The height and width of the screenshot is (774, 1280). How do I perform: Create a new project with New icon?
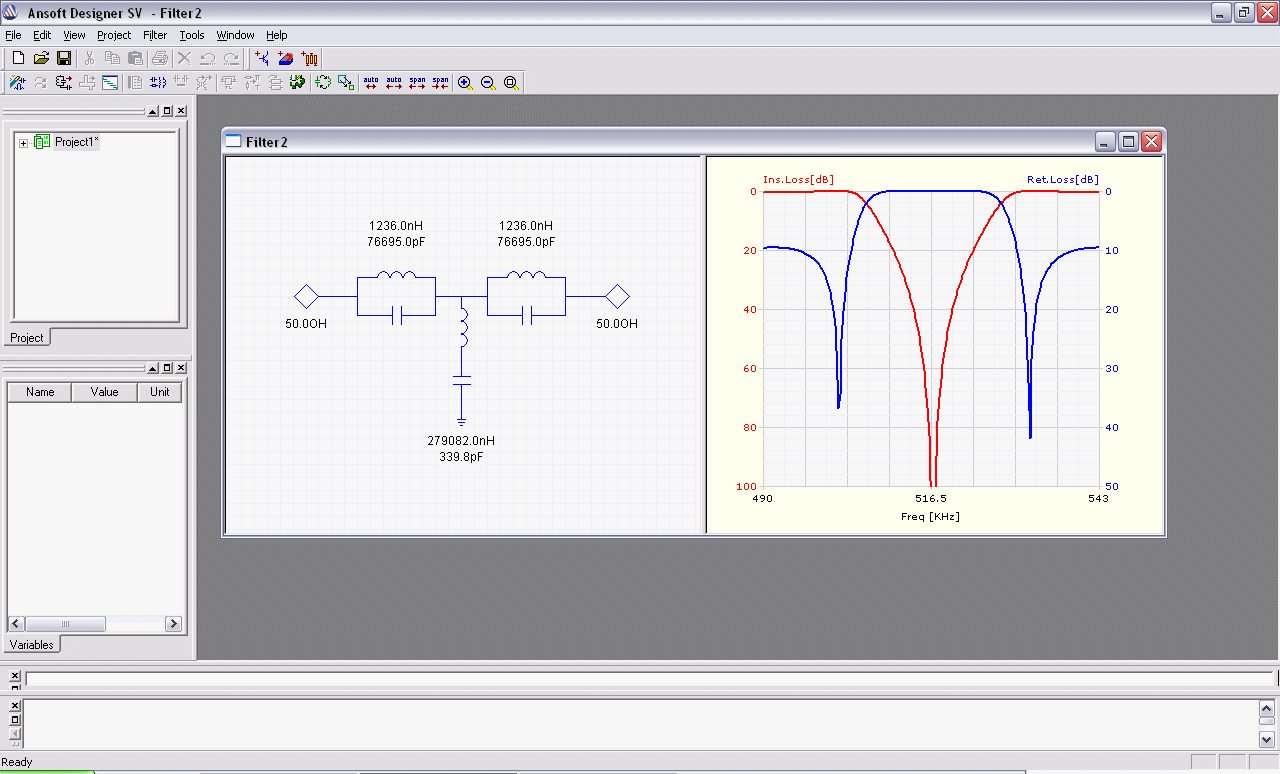18,58
